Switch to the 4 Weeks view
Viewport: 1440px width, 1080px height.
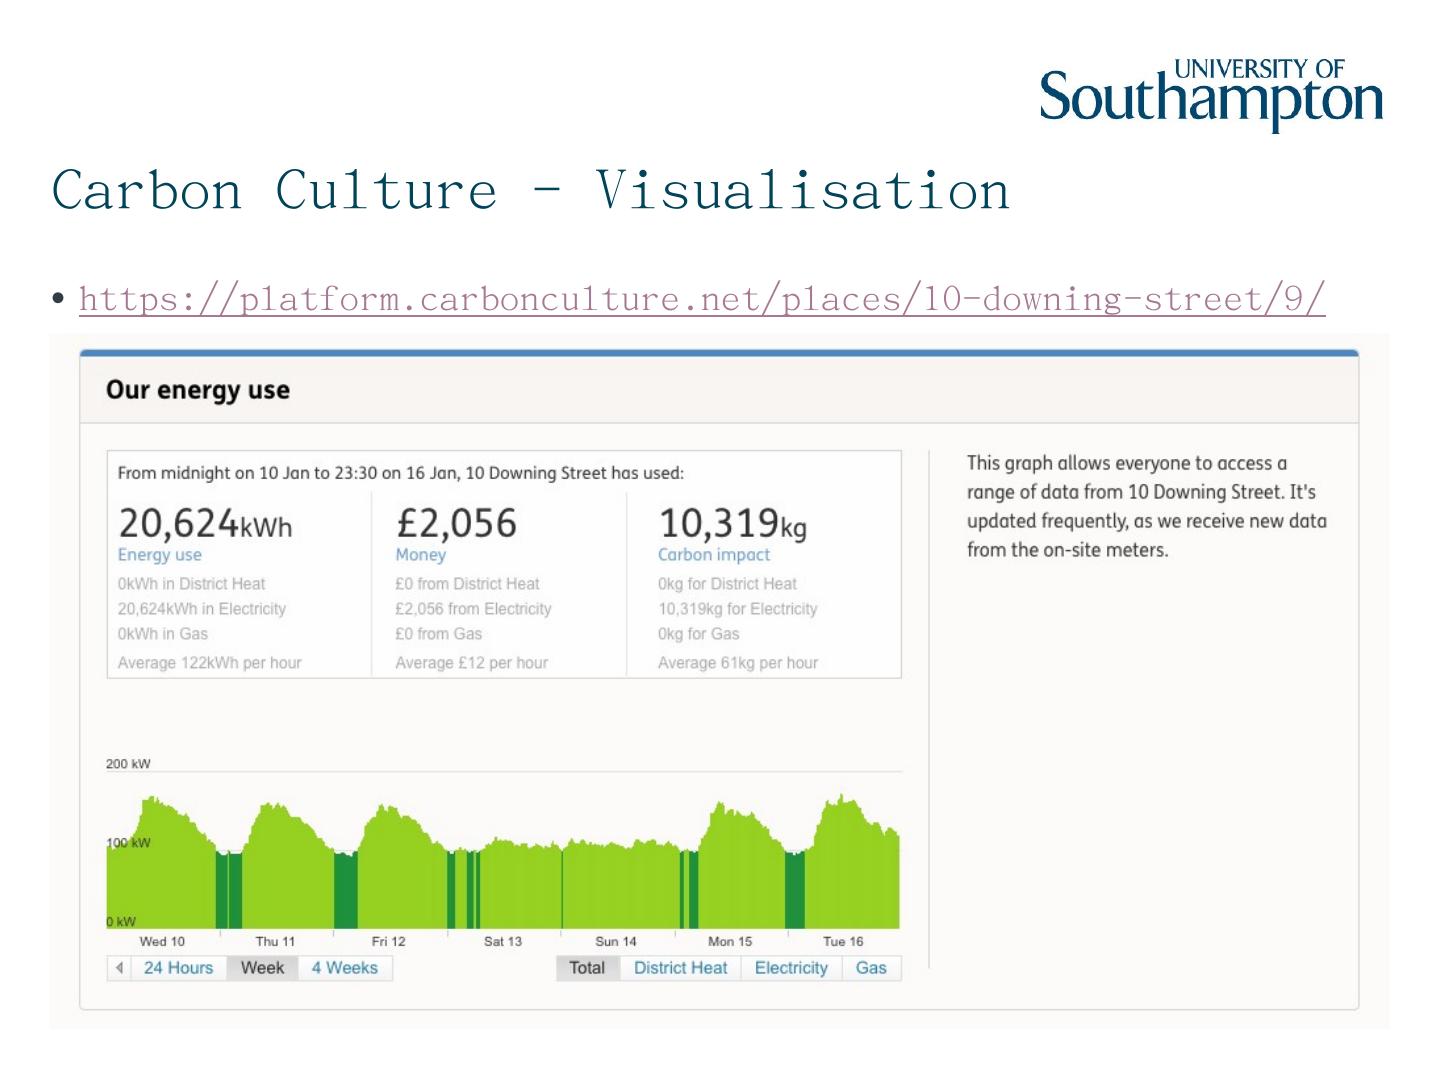click(344, 968)
